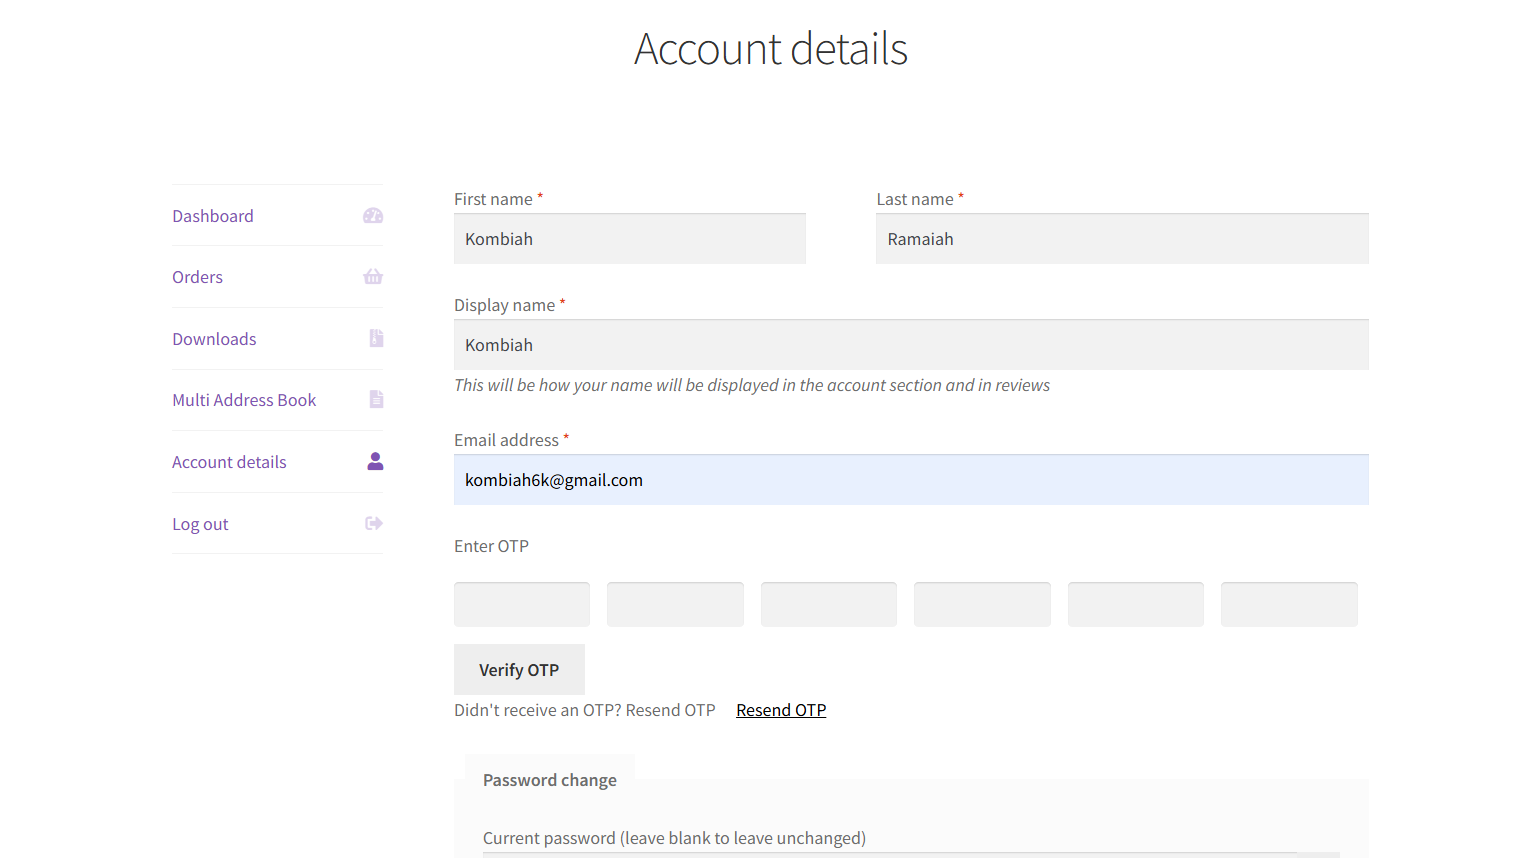1538x858 pixels.
Task: Click the Account details person icon
Action: [x=375, y=461]
